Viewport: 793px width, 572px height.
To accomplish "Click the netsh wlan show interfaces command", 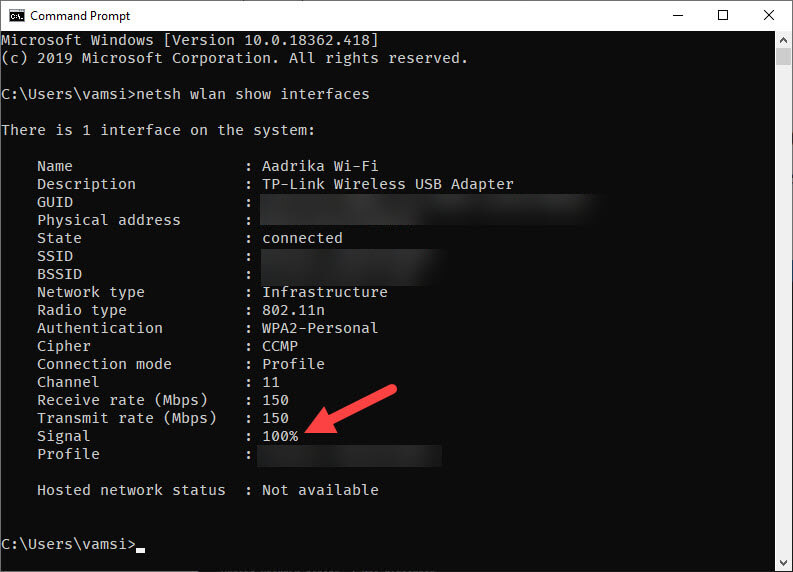I will 253,94.
